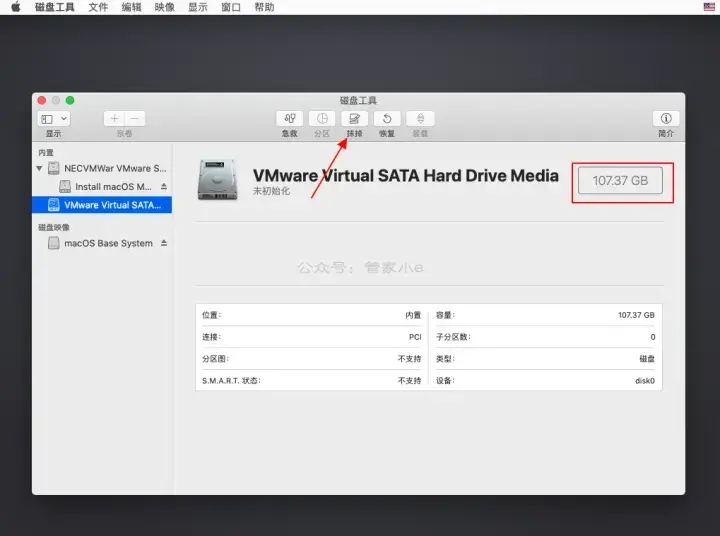
Task: Click the Erase (抹掉) toolbar icon
Action: click(x=354, y=119)
